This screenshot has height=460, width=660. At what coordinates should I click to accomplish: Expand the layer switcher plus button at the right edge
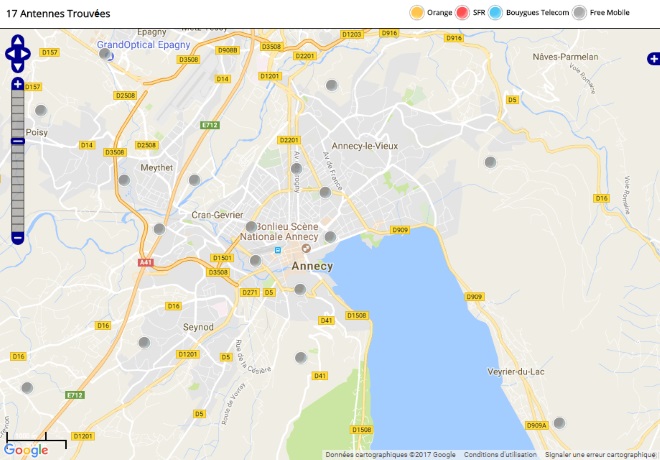pos(654,59)
